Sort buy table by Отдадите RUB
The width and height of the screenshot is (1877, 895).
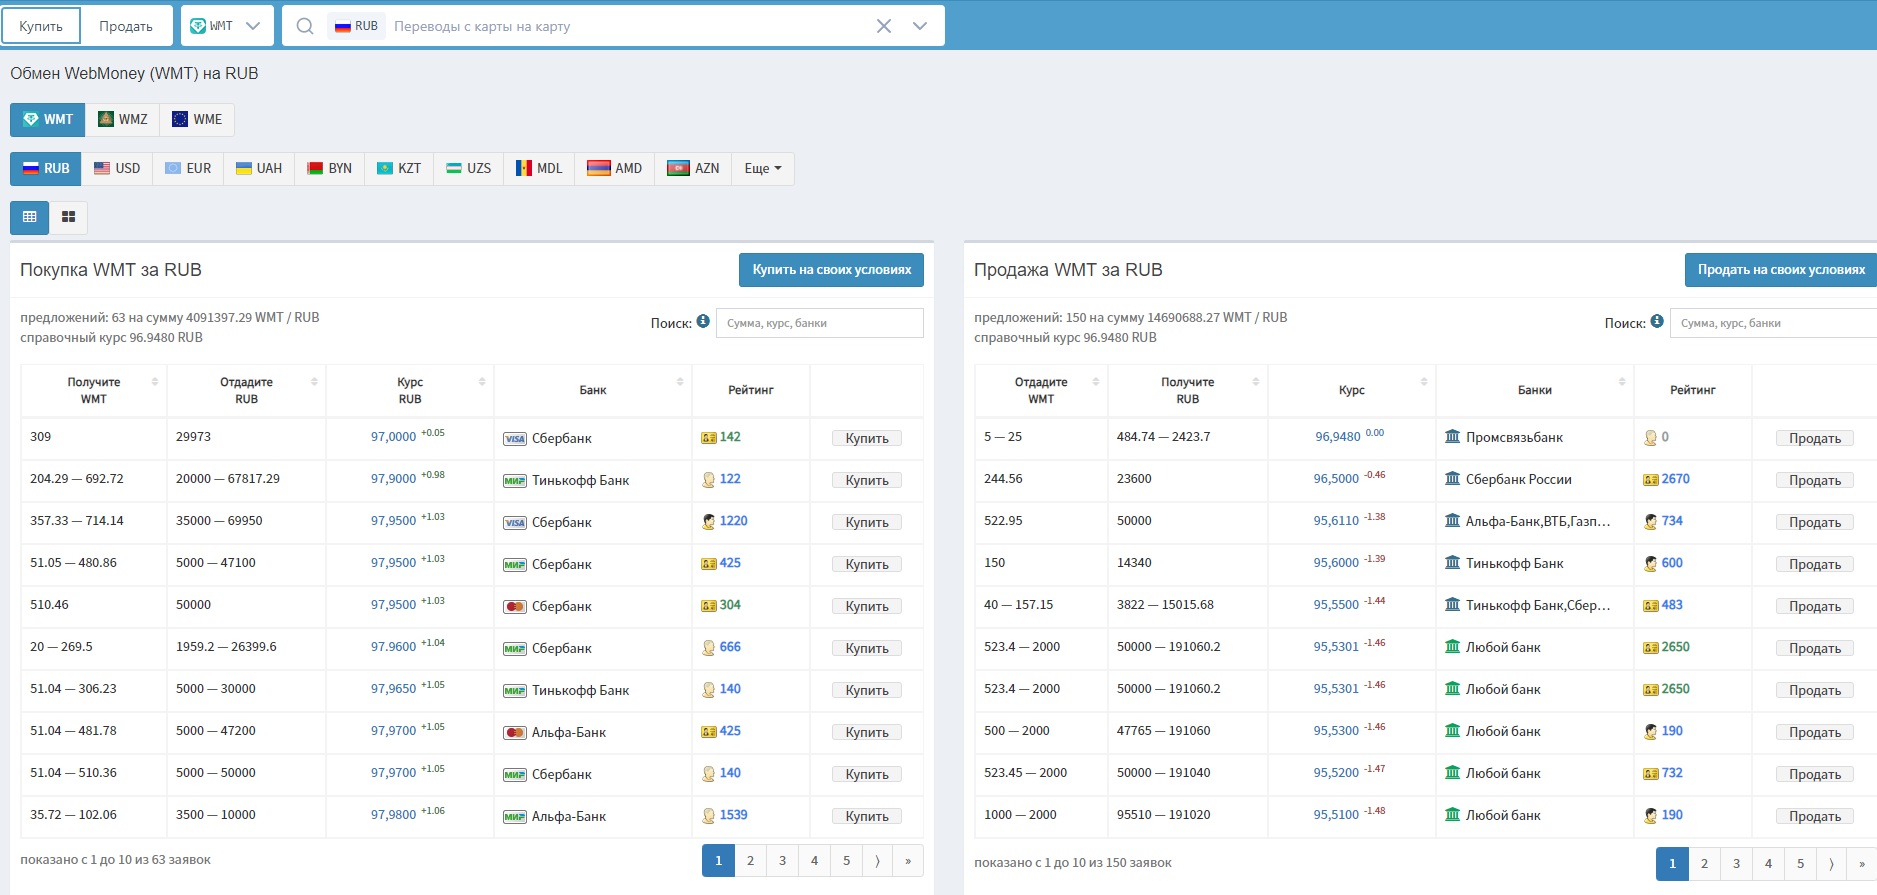[x=246, y=390]
